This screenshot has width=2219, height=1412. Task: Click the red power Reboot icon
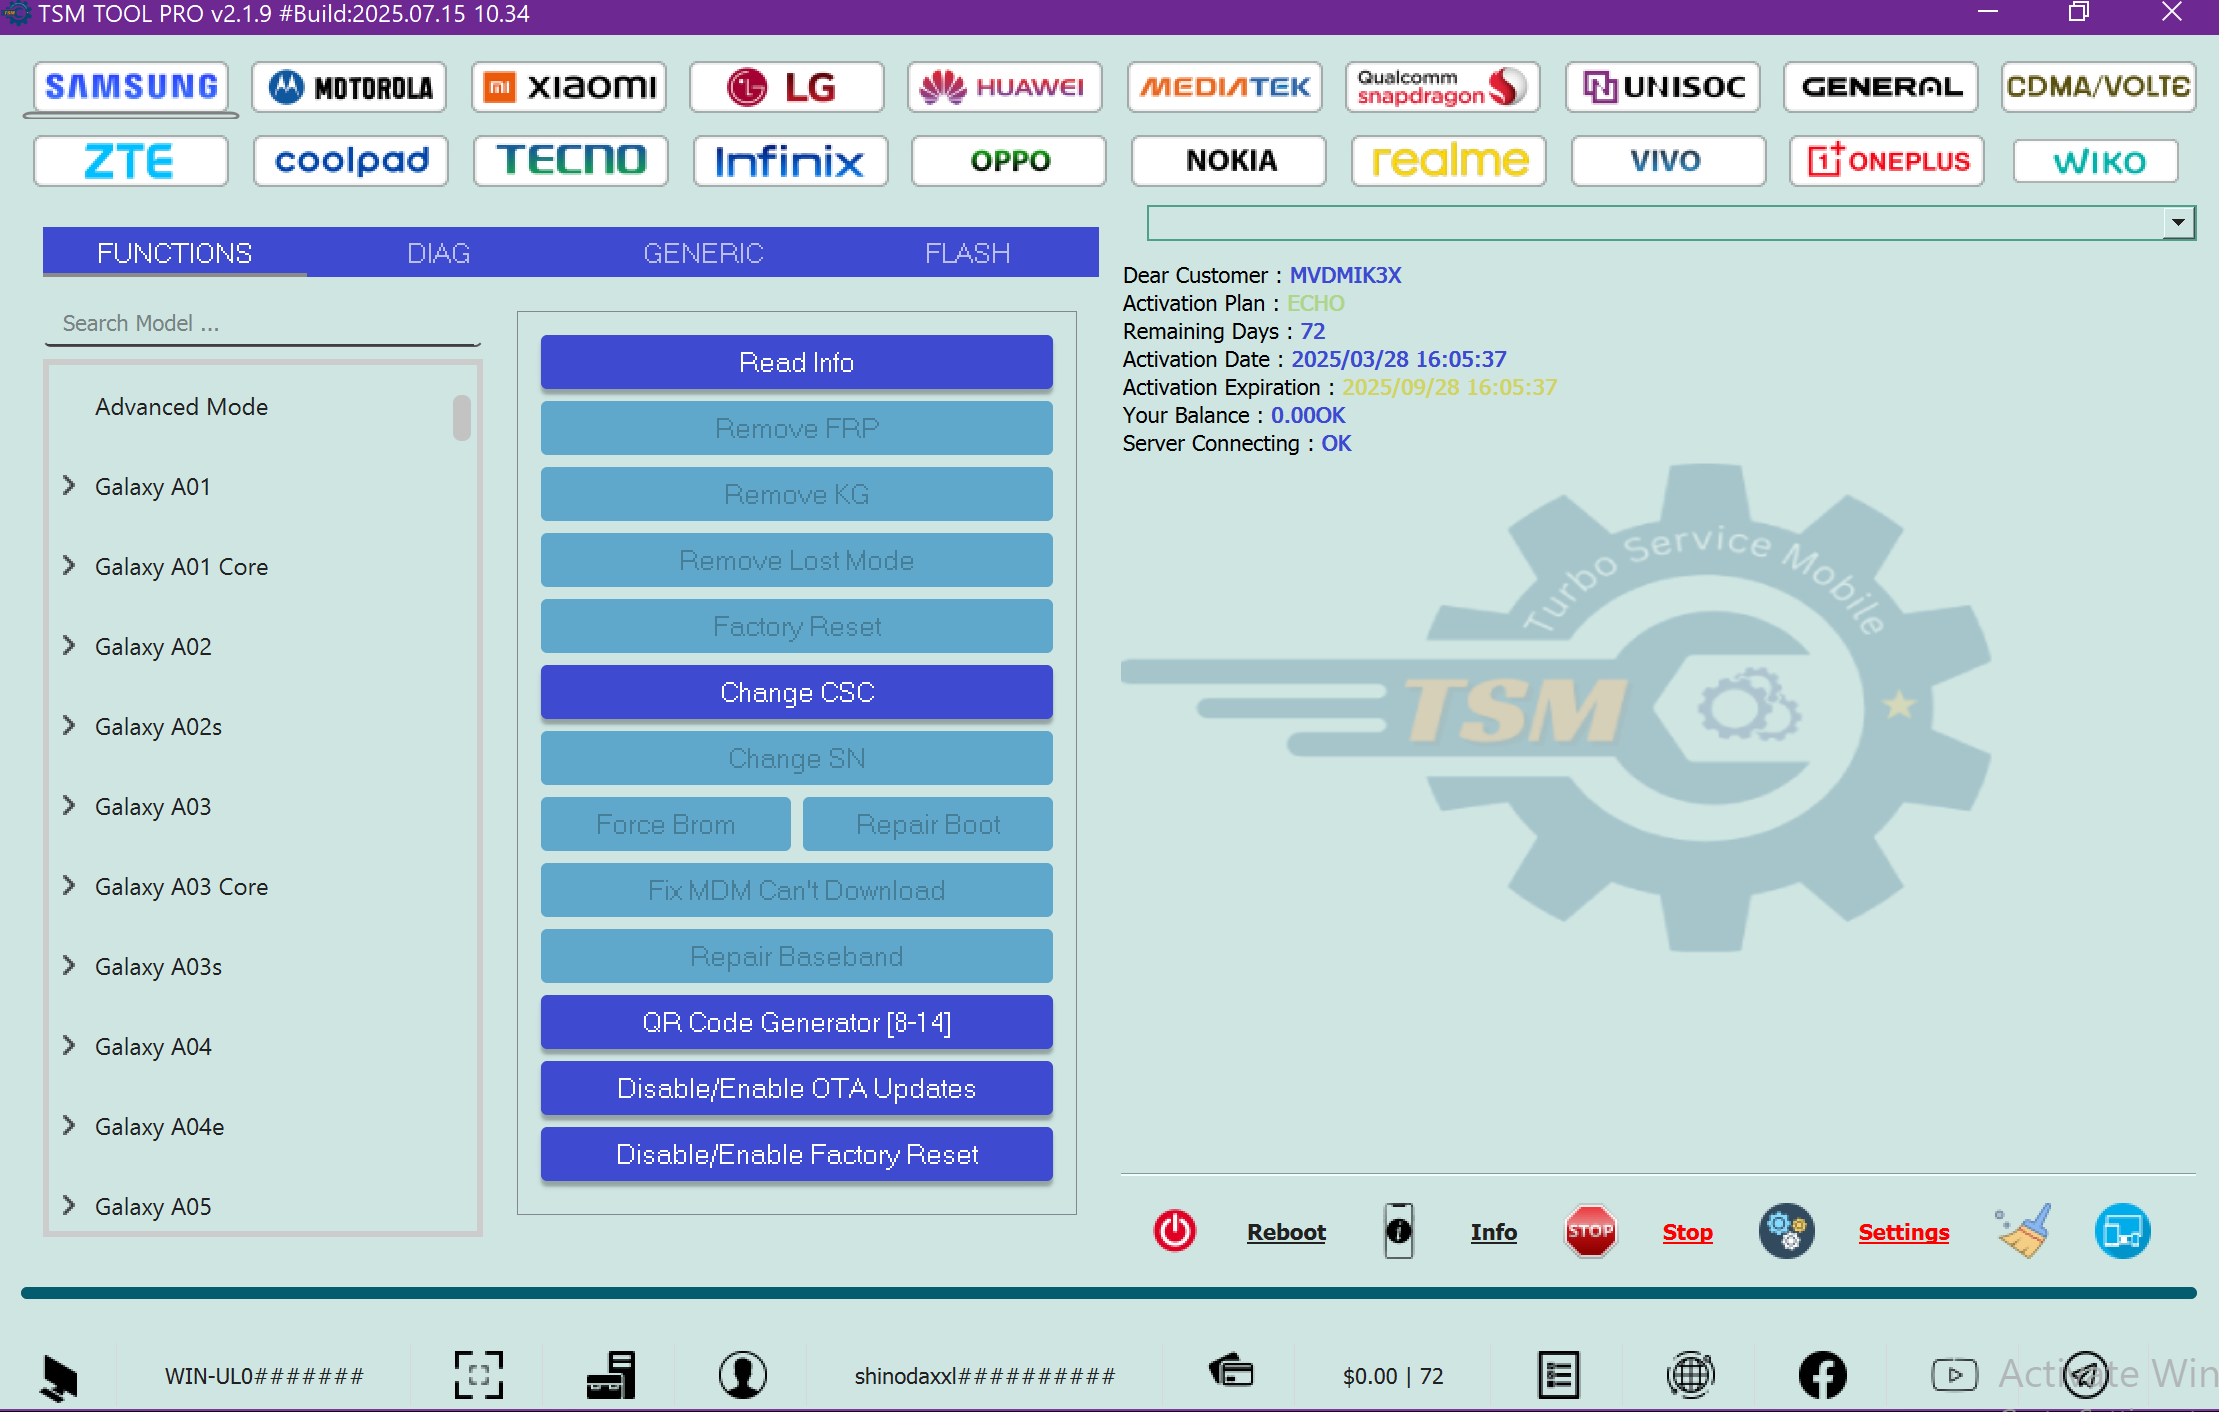pyautogui.click(x=1175, y=1231)
